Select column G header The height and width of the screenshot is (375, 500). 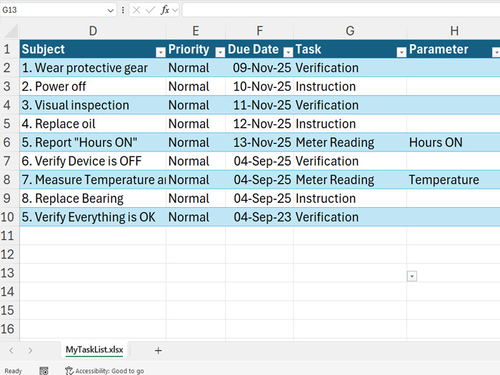point(350,31)
